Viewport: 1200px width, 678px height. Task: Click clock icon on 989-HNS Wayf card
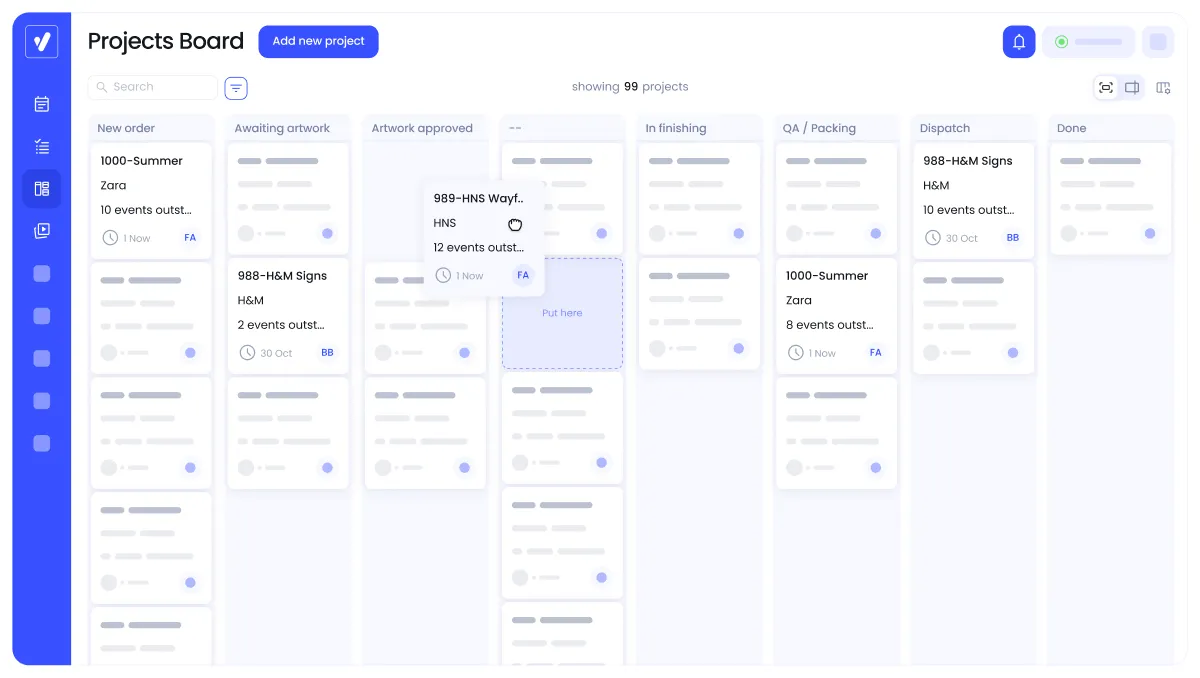click(x=443, y=275)
